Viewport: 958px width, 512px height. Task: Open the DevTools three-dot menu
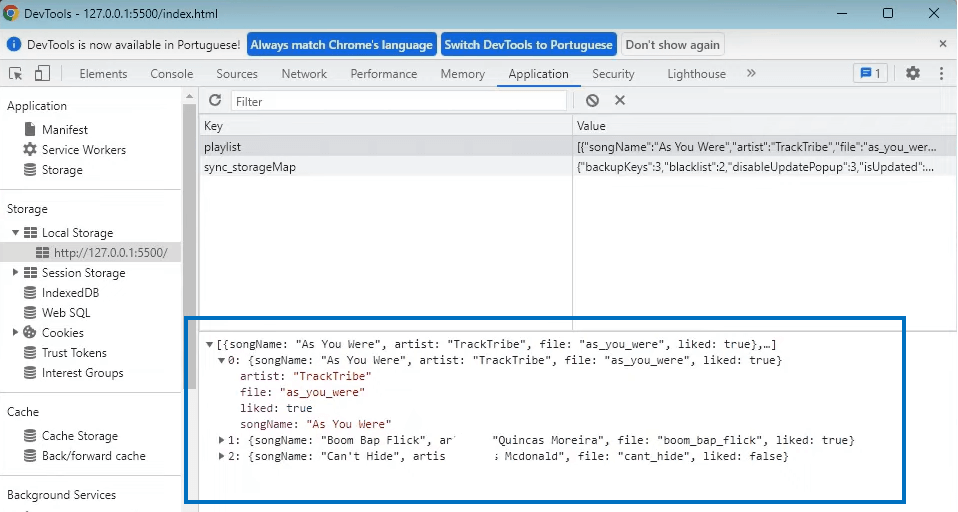(941, 73)
